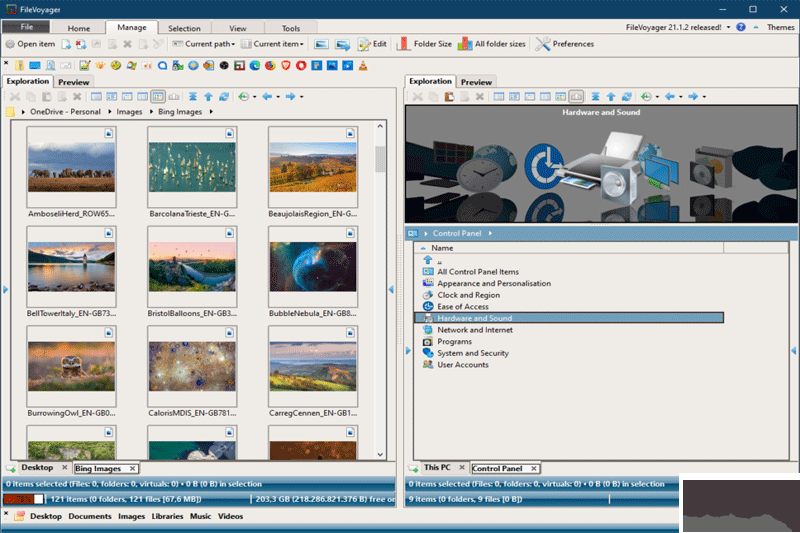The image size is (800, 533).
Task: Click the left pane vertical scrollbar thumb
Action: click(380, 160)
